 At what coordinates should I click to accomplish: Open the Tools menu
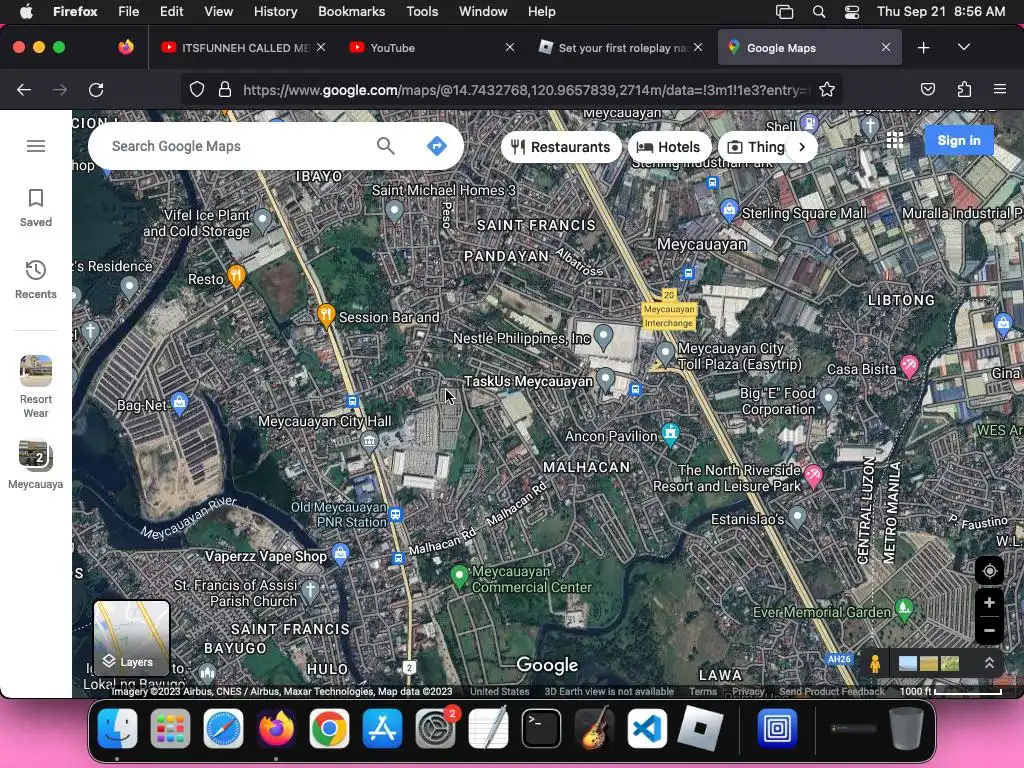pos(422,12)
